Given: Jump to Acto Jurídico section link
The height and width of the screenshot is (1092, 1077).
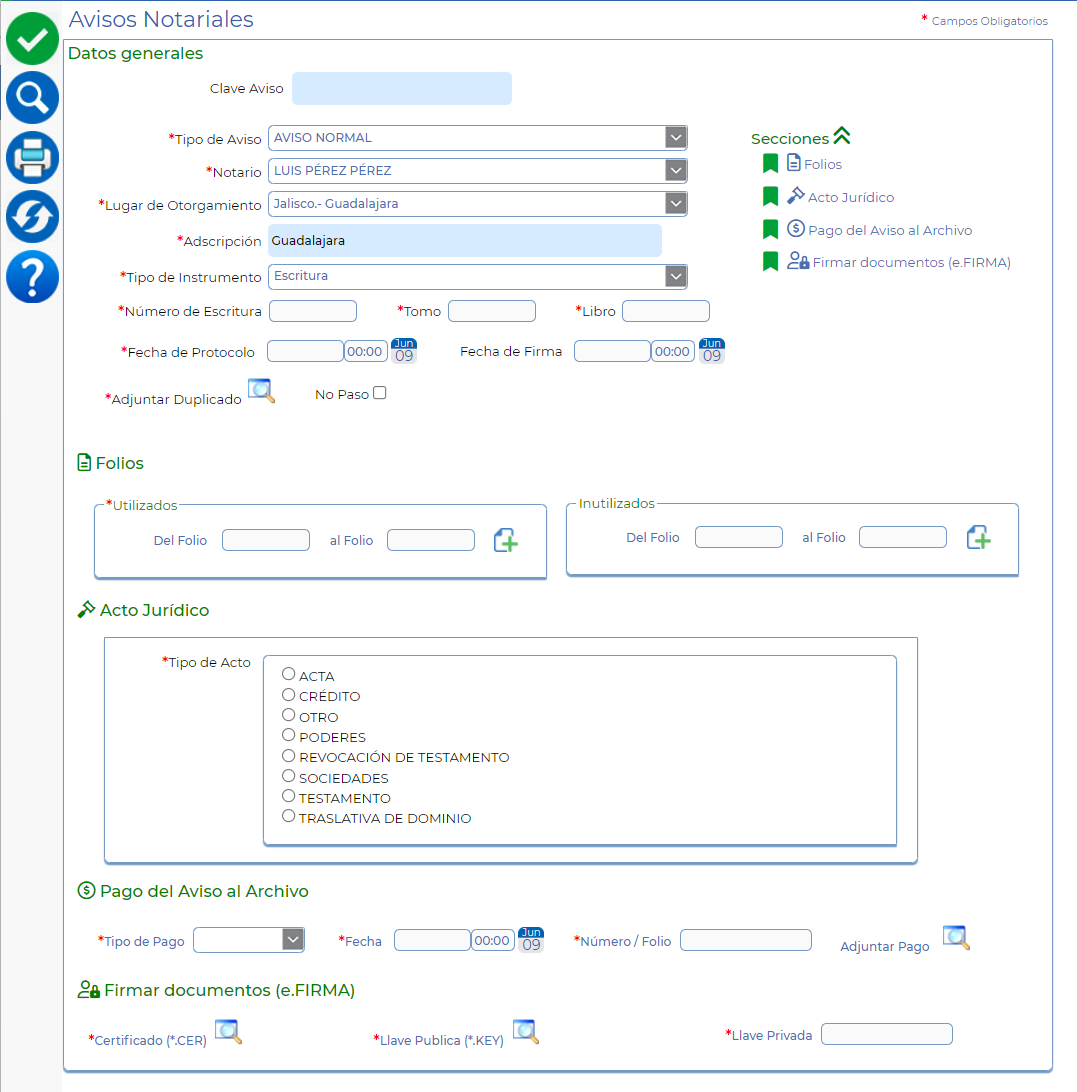Looking at the screenshot, I should (x=850, y=198).
